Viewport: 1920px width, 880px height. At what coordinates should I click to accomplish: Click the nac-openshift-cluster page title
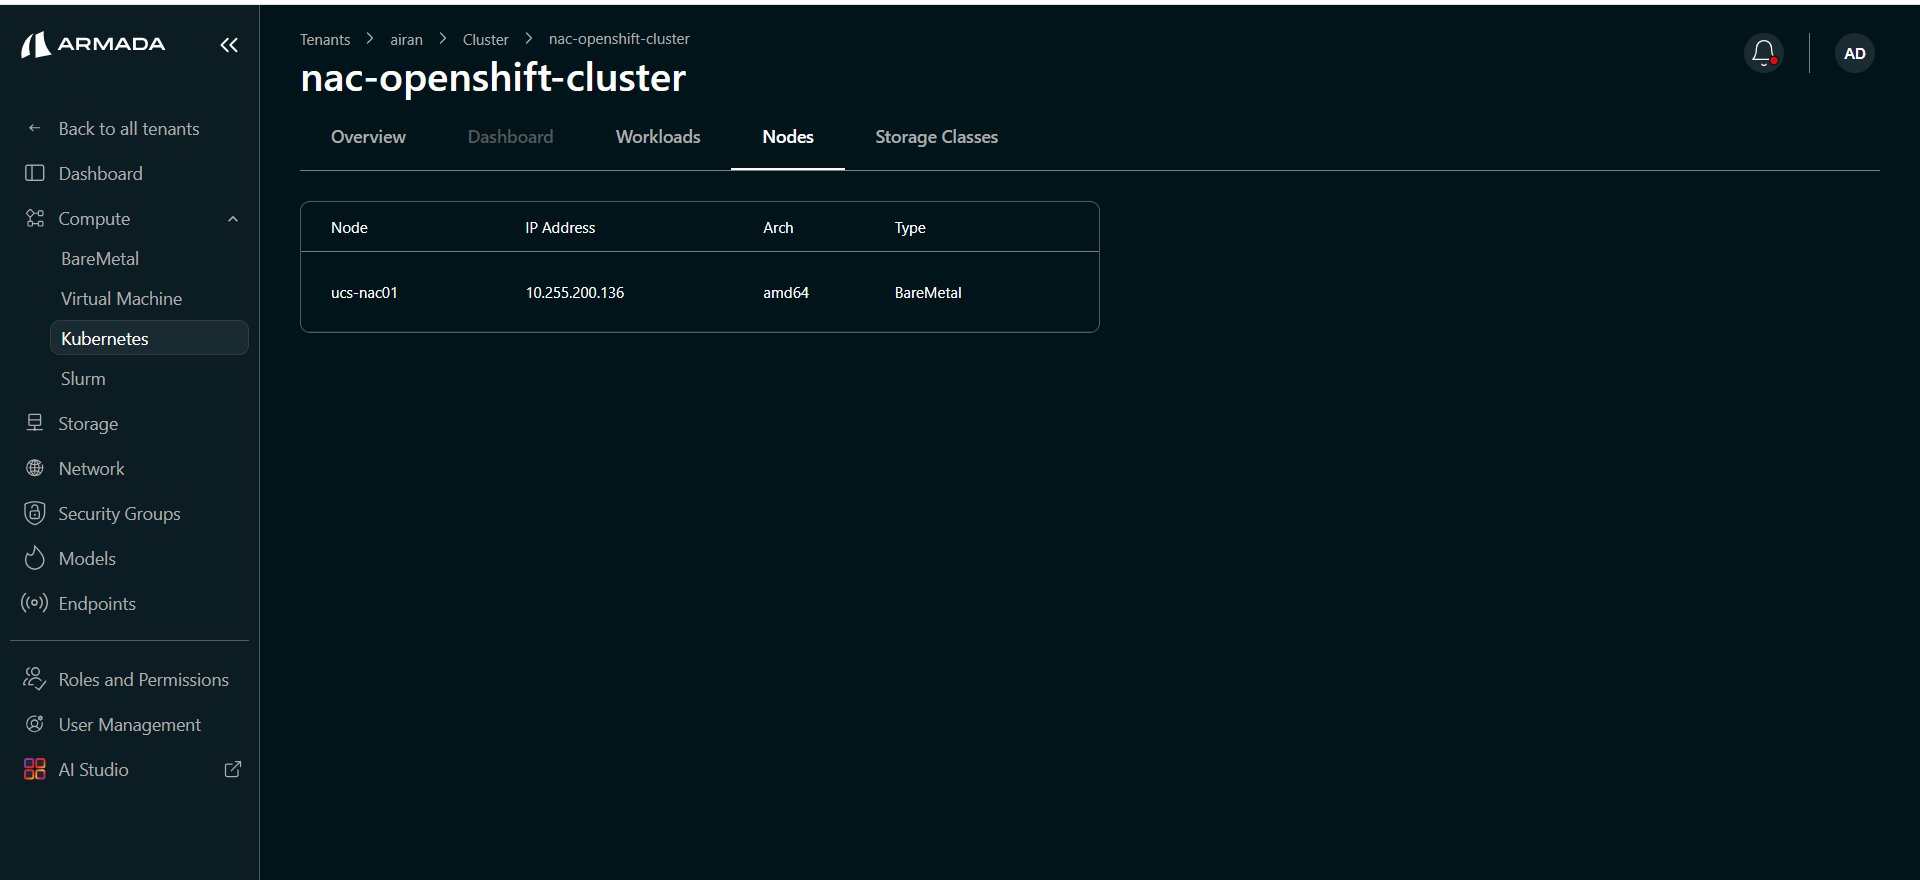pos(493,78)
